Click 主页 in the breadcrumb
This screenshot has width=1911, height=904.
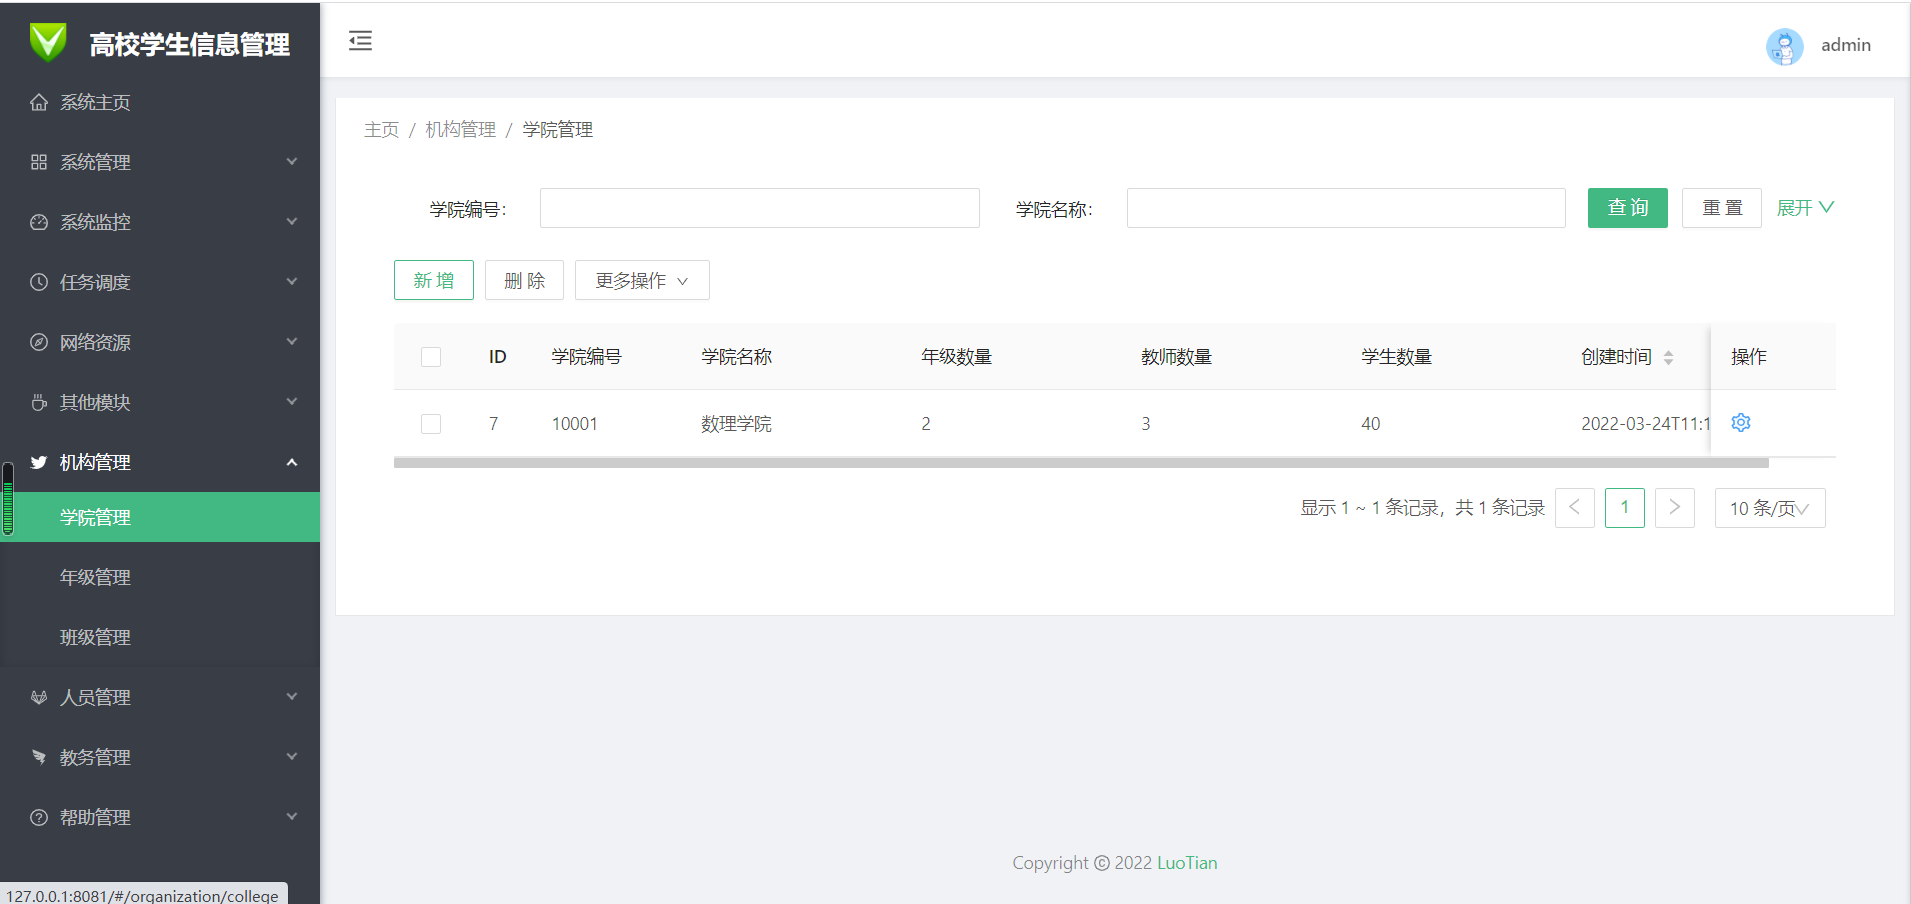coord(381,130)
